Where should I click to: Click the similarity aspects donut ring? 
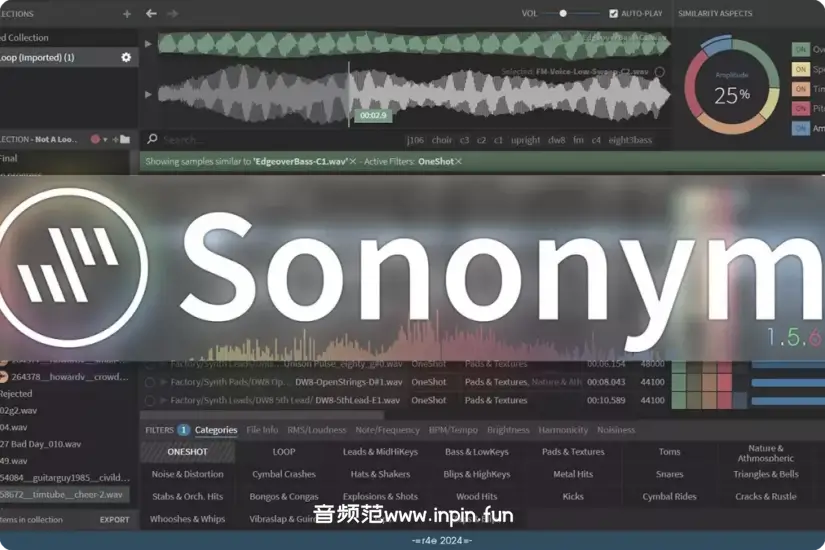[732, 84]
